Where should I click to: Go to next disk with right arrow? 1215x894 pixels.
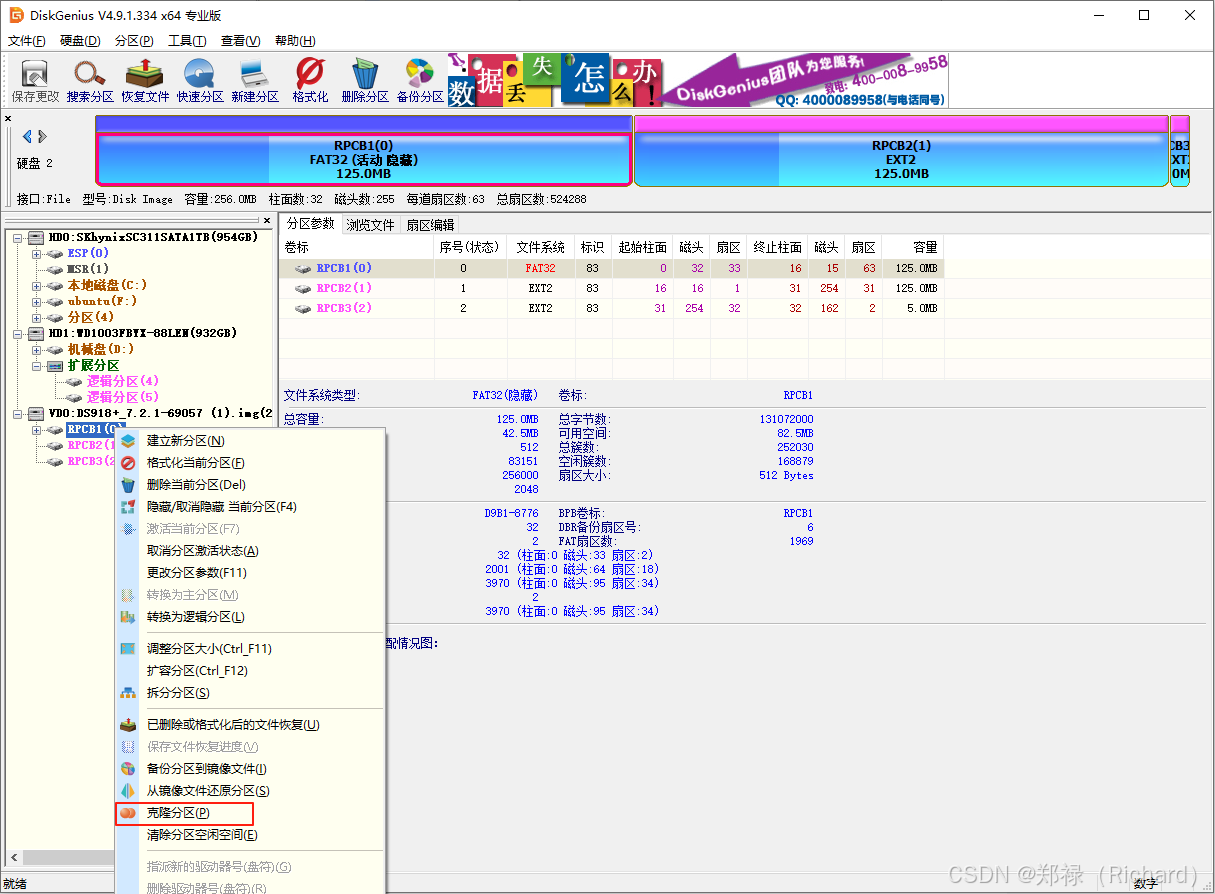click(x=42, y=136)
